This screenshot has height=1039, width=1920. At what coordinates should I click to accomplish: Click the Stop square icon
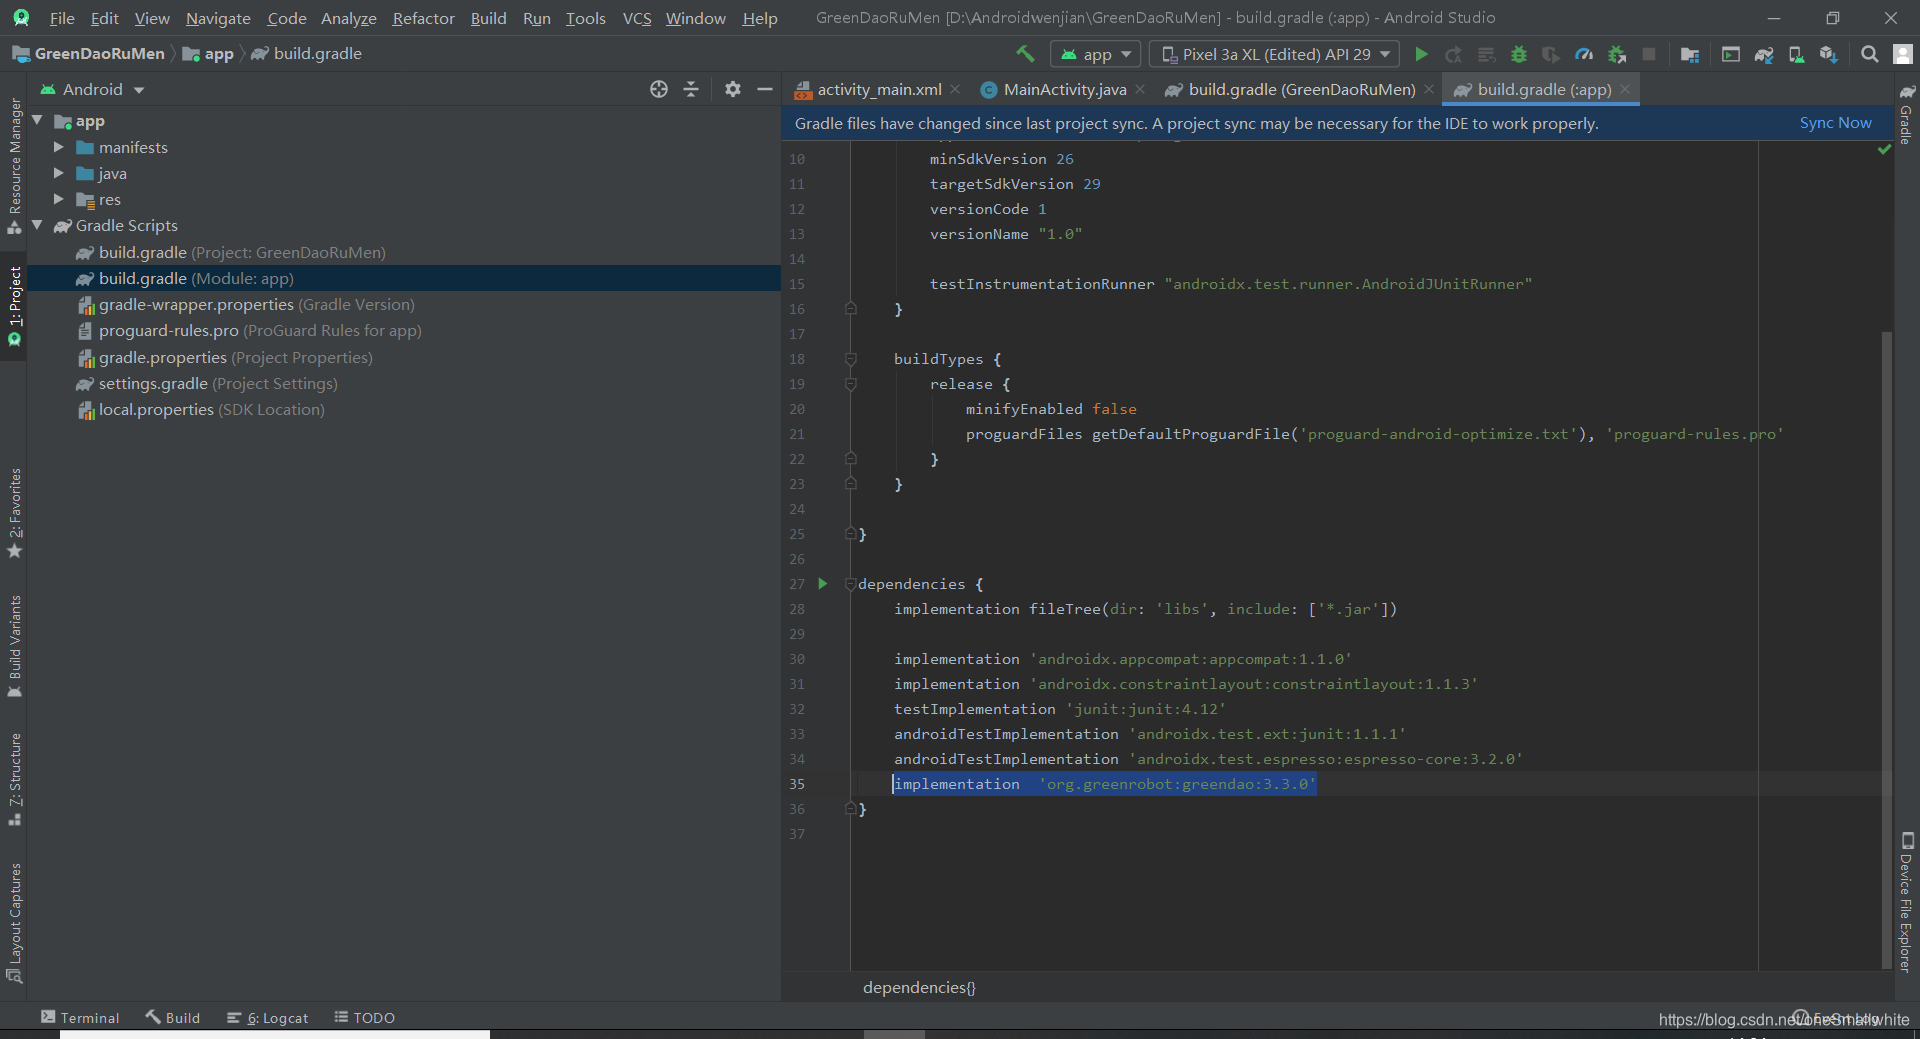[x=1649, y=54]
